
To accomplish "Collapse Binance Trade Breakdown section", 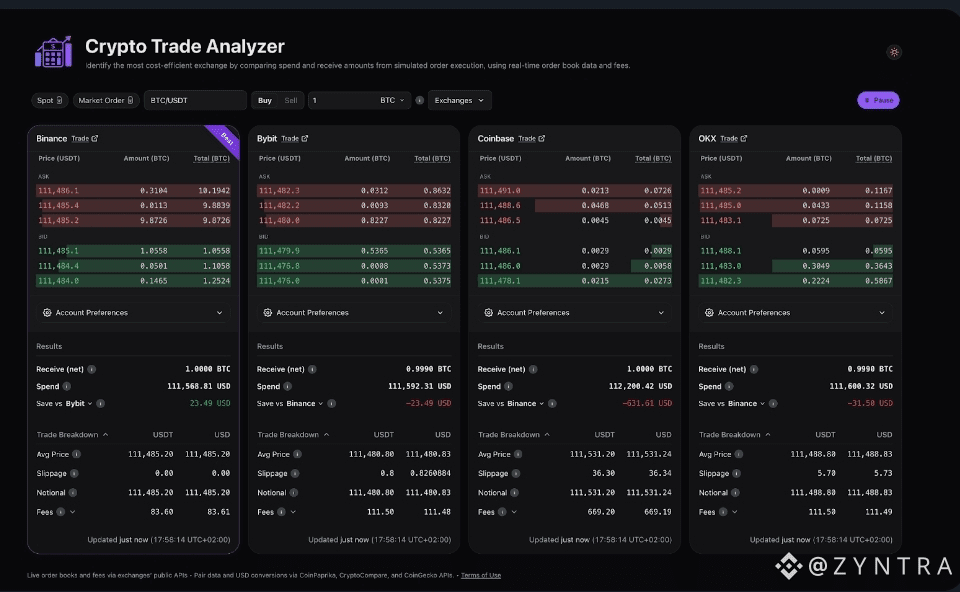I will 72,435.
